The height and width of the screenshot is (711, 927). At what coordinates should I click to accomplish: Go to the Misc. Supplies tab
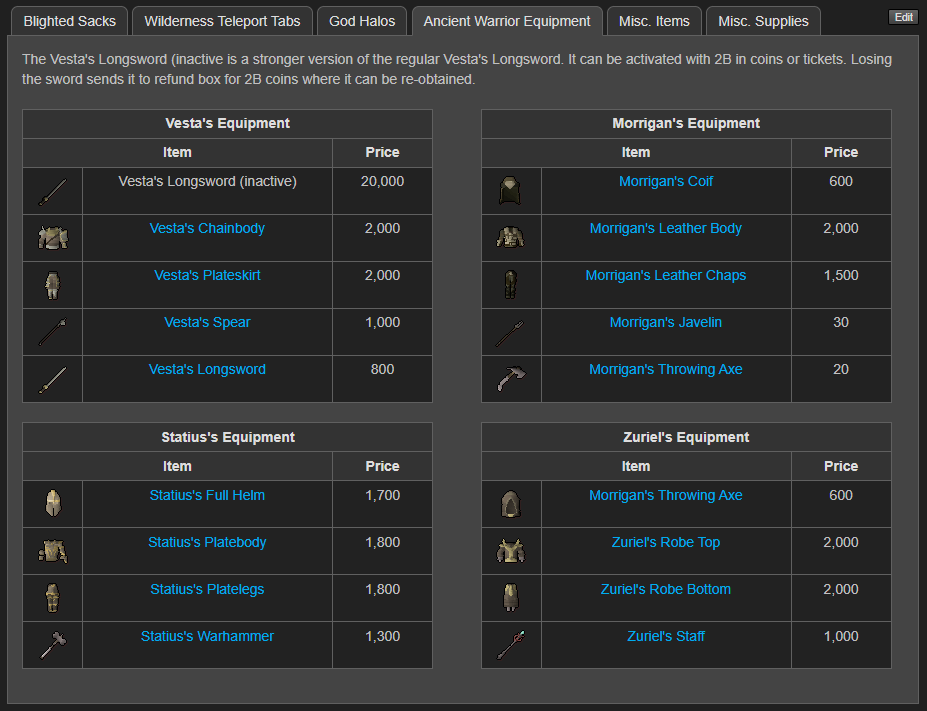763,21
